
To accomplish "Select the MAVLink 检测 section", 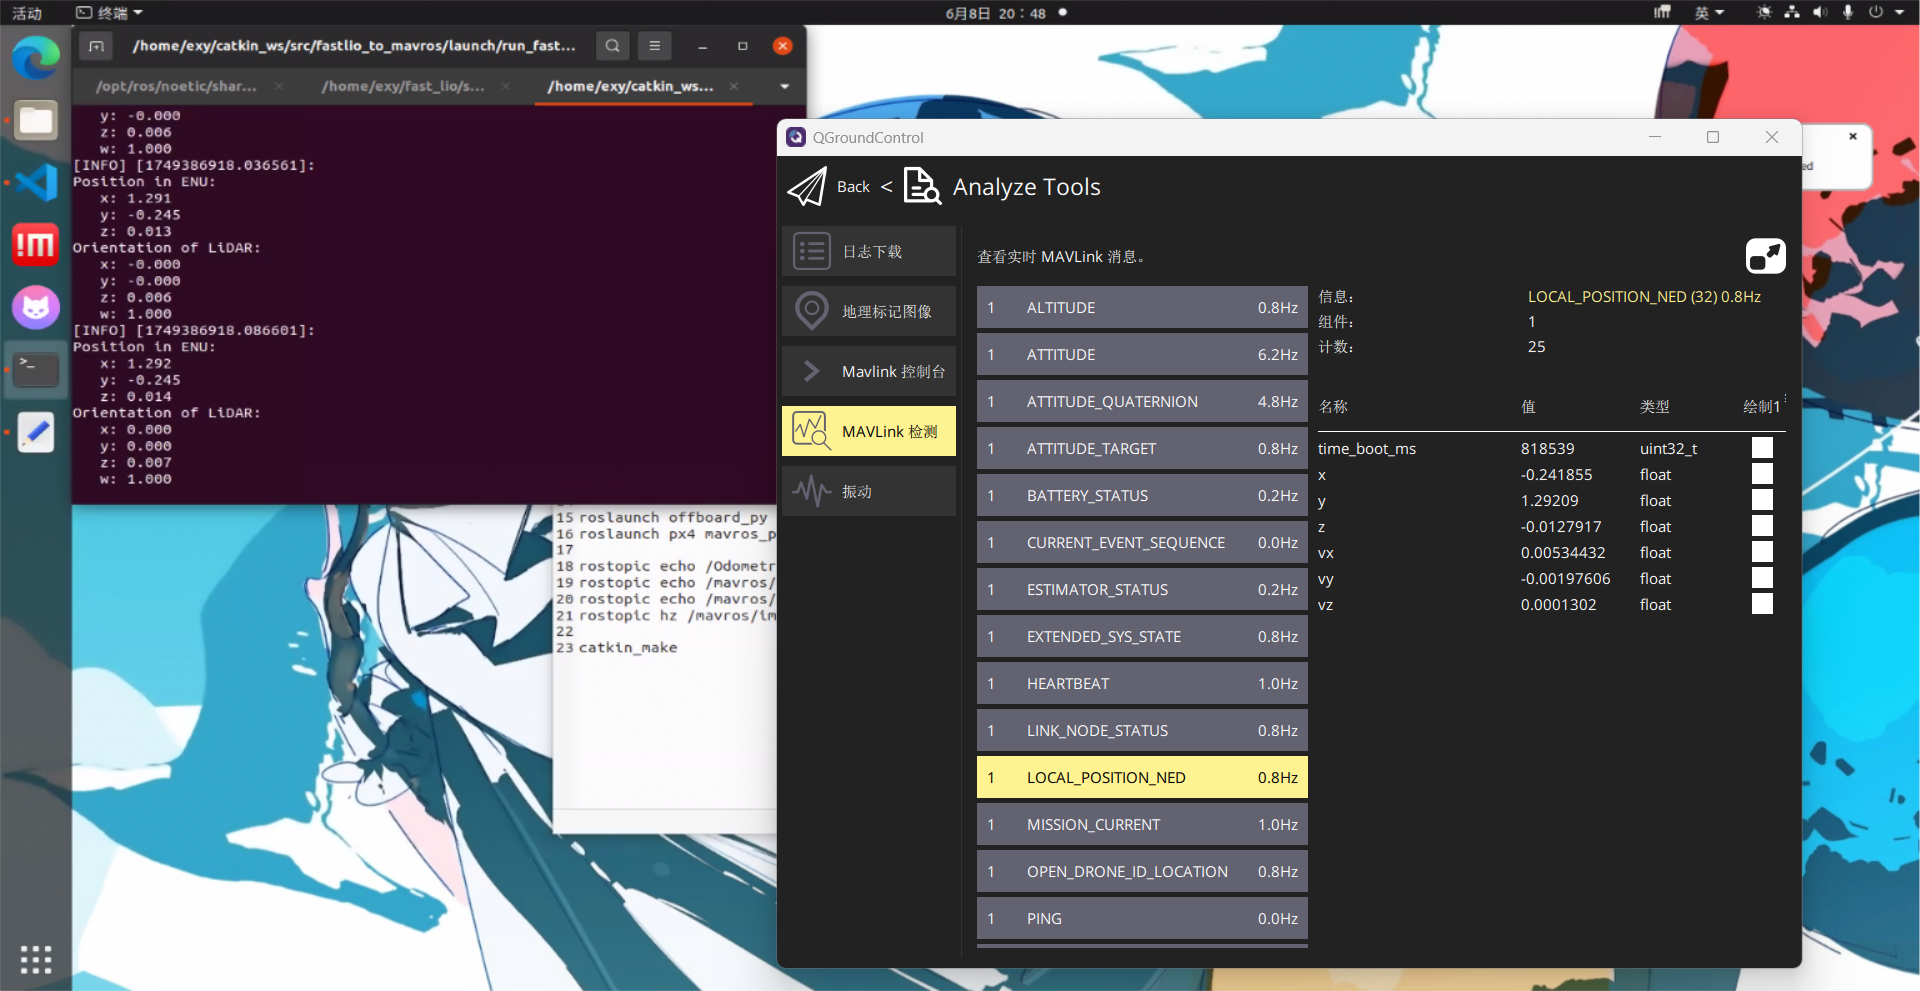I will [869, 431].
